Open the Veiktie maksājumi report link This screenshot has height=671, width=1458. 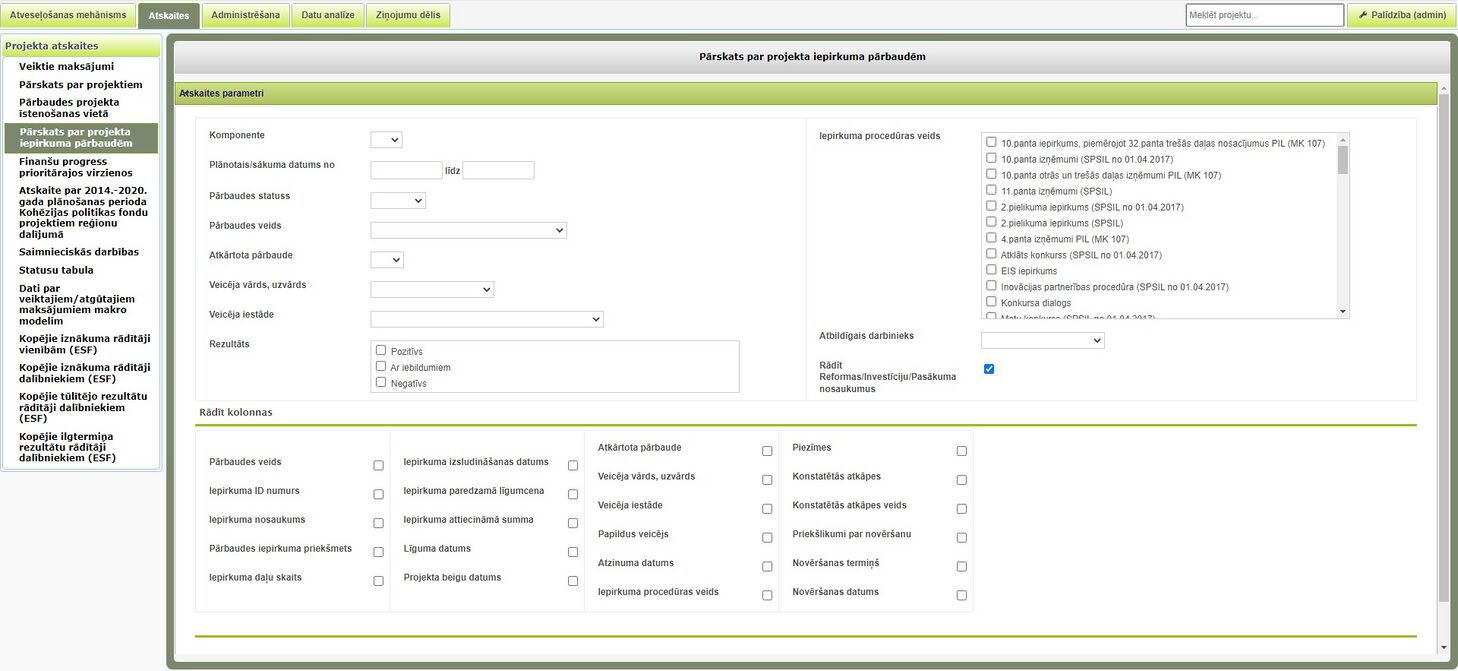pyautogui.click(x=67, y=66)
